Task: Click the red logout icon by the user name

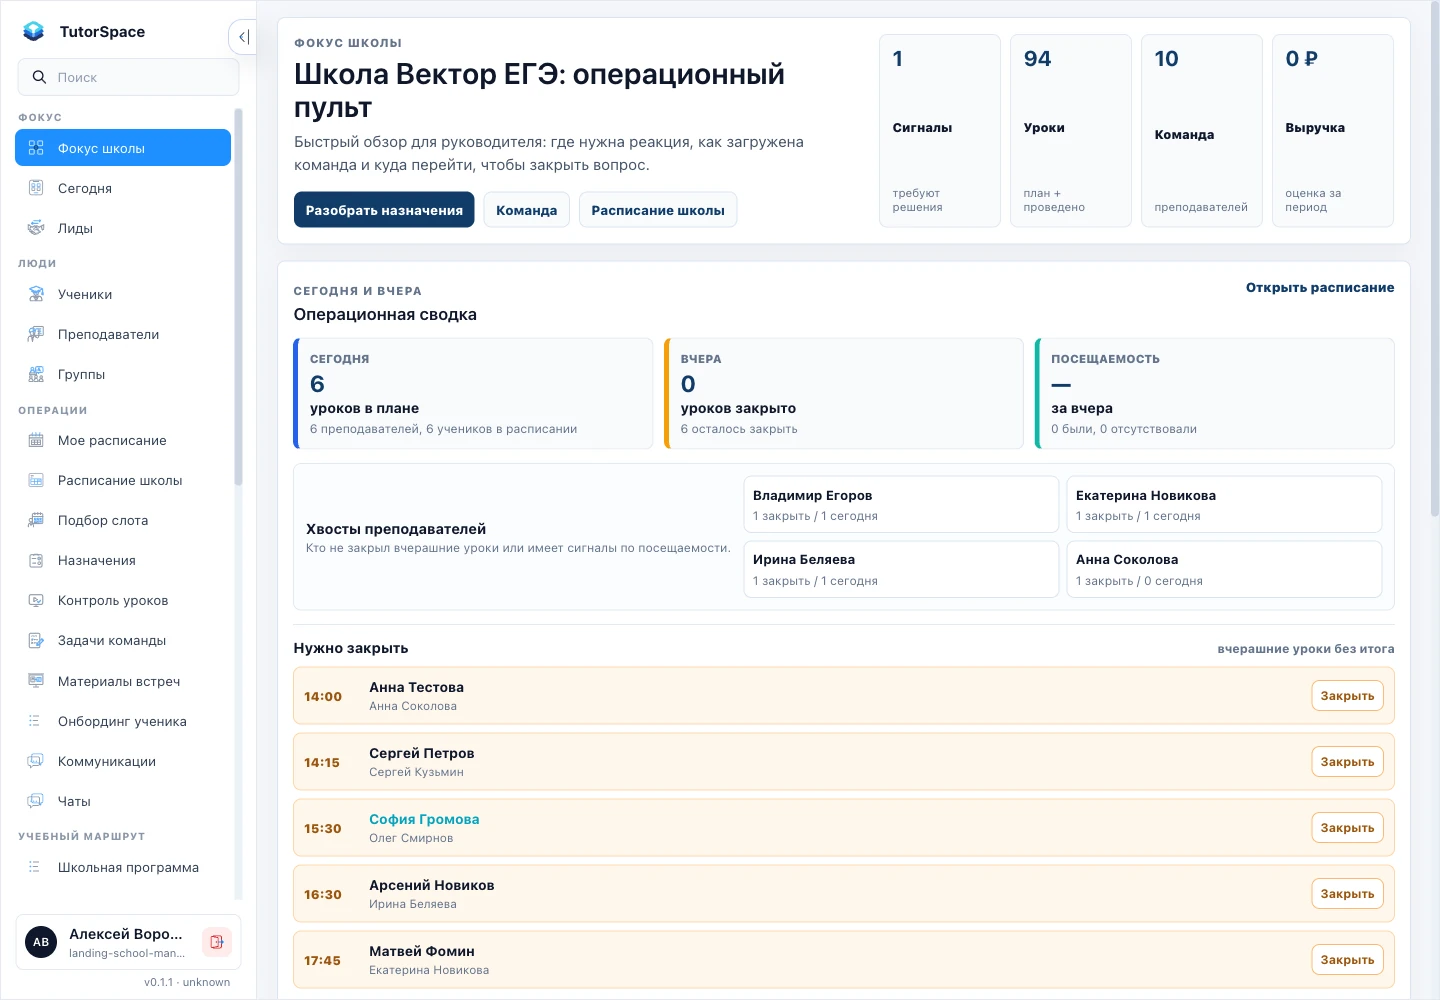Action: (217, 942)
